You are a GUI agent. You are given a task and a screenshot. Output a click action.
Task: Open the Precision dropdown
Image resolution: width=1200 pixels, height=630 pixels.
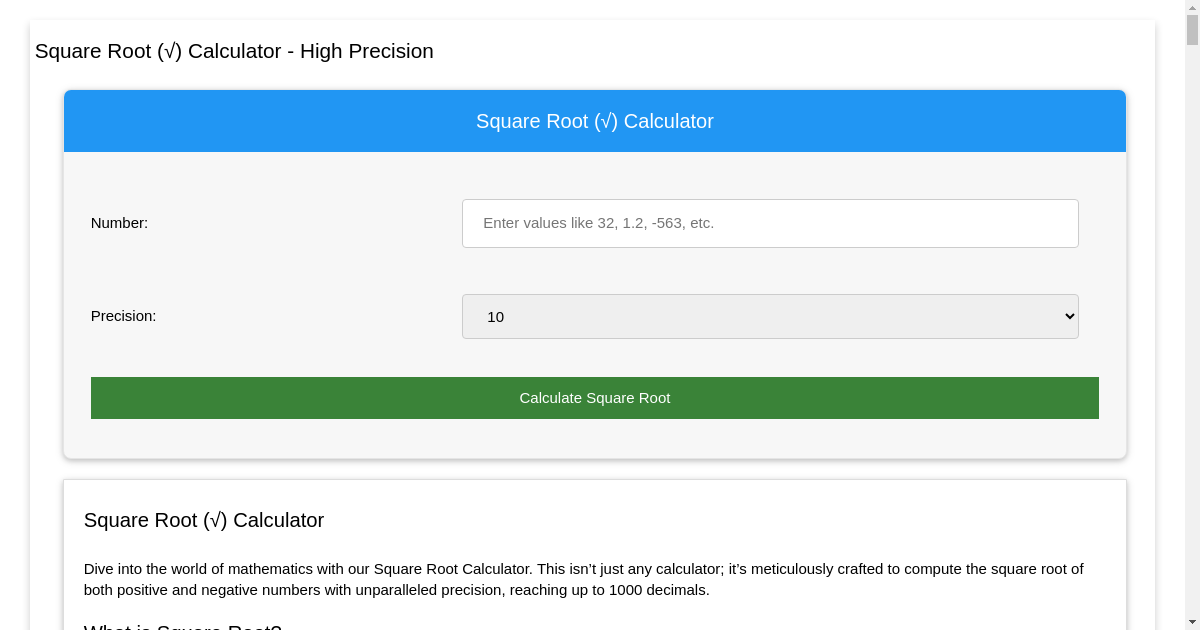770,316
